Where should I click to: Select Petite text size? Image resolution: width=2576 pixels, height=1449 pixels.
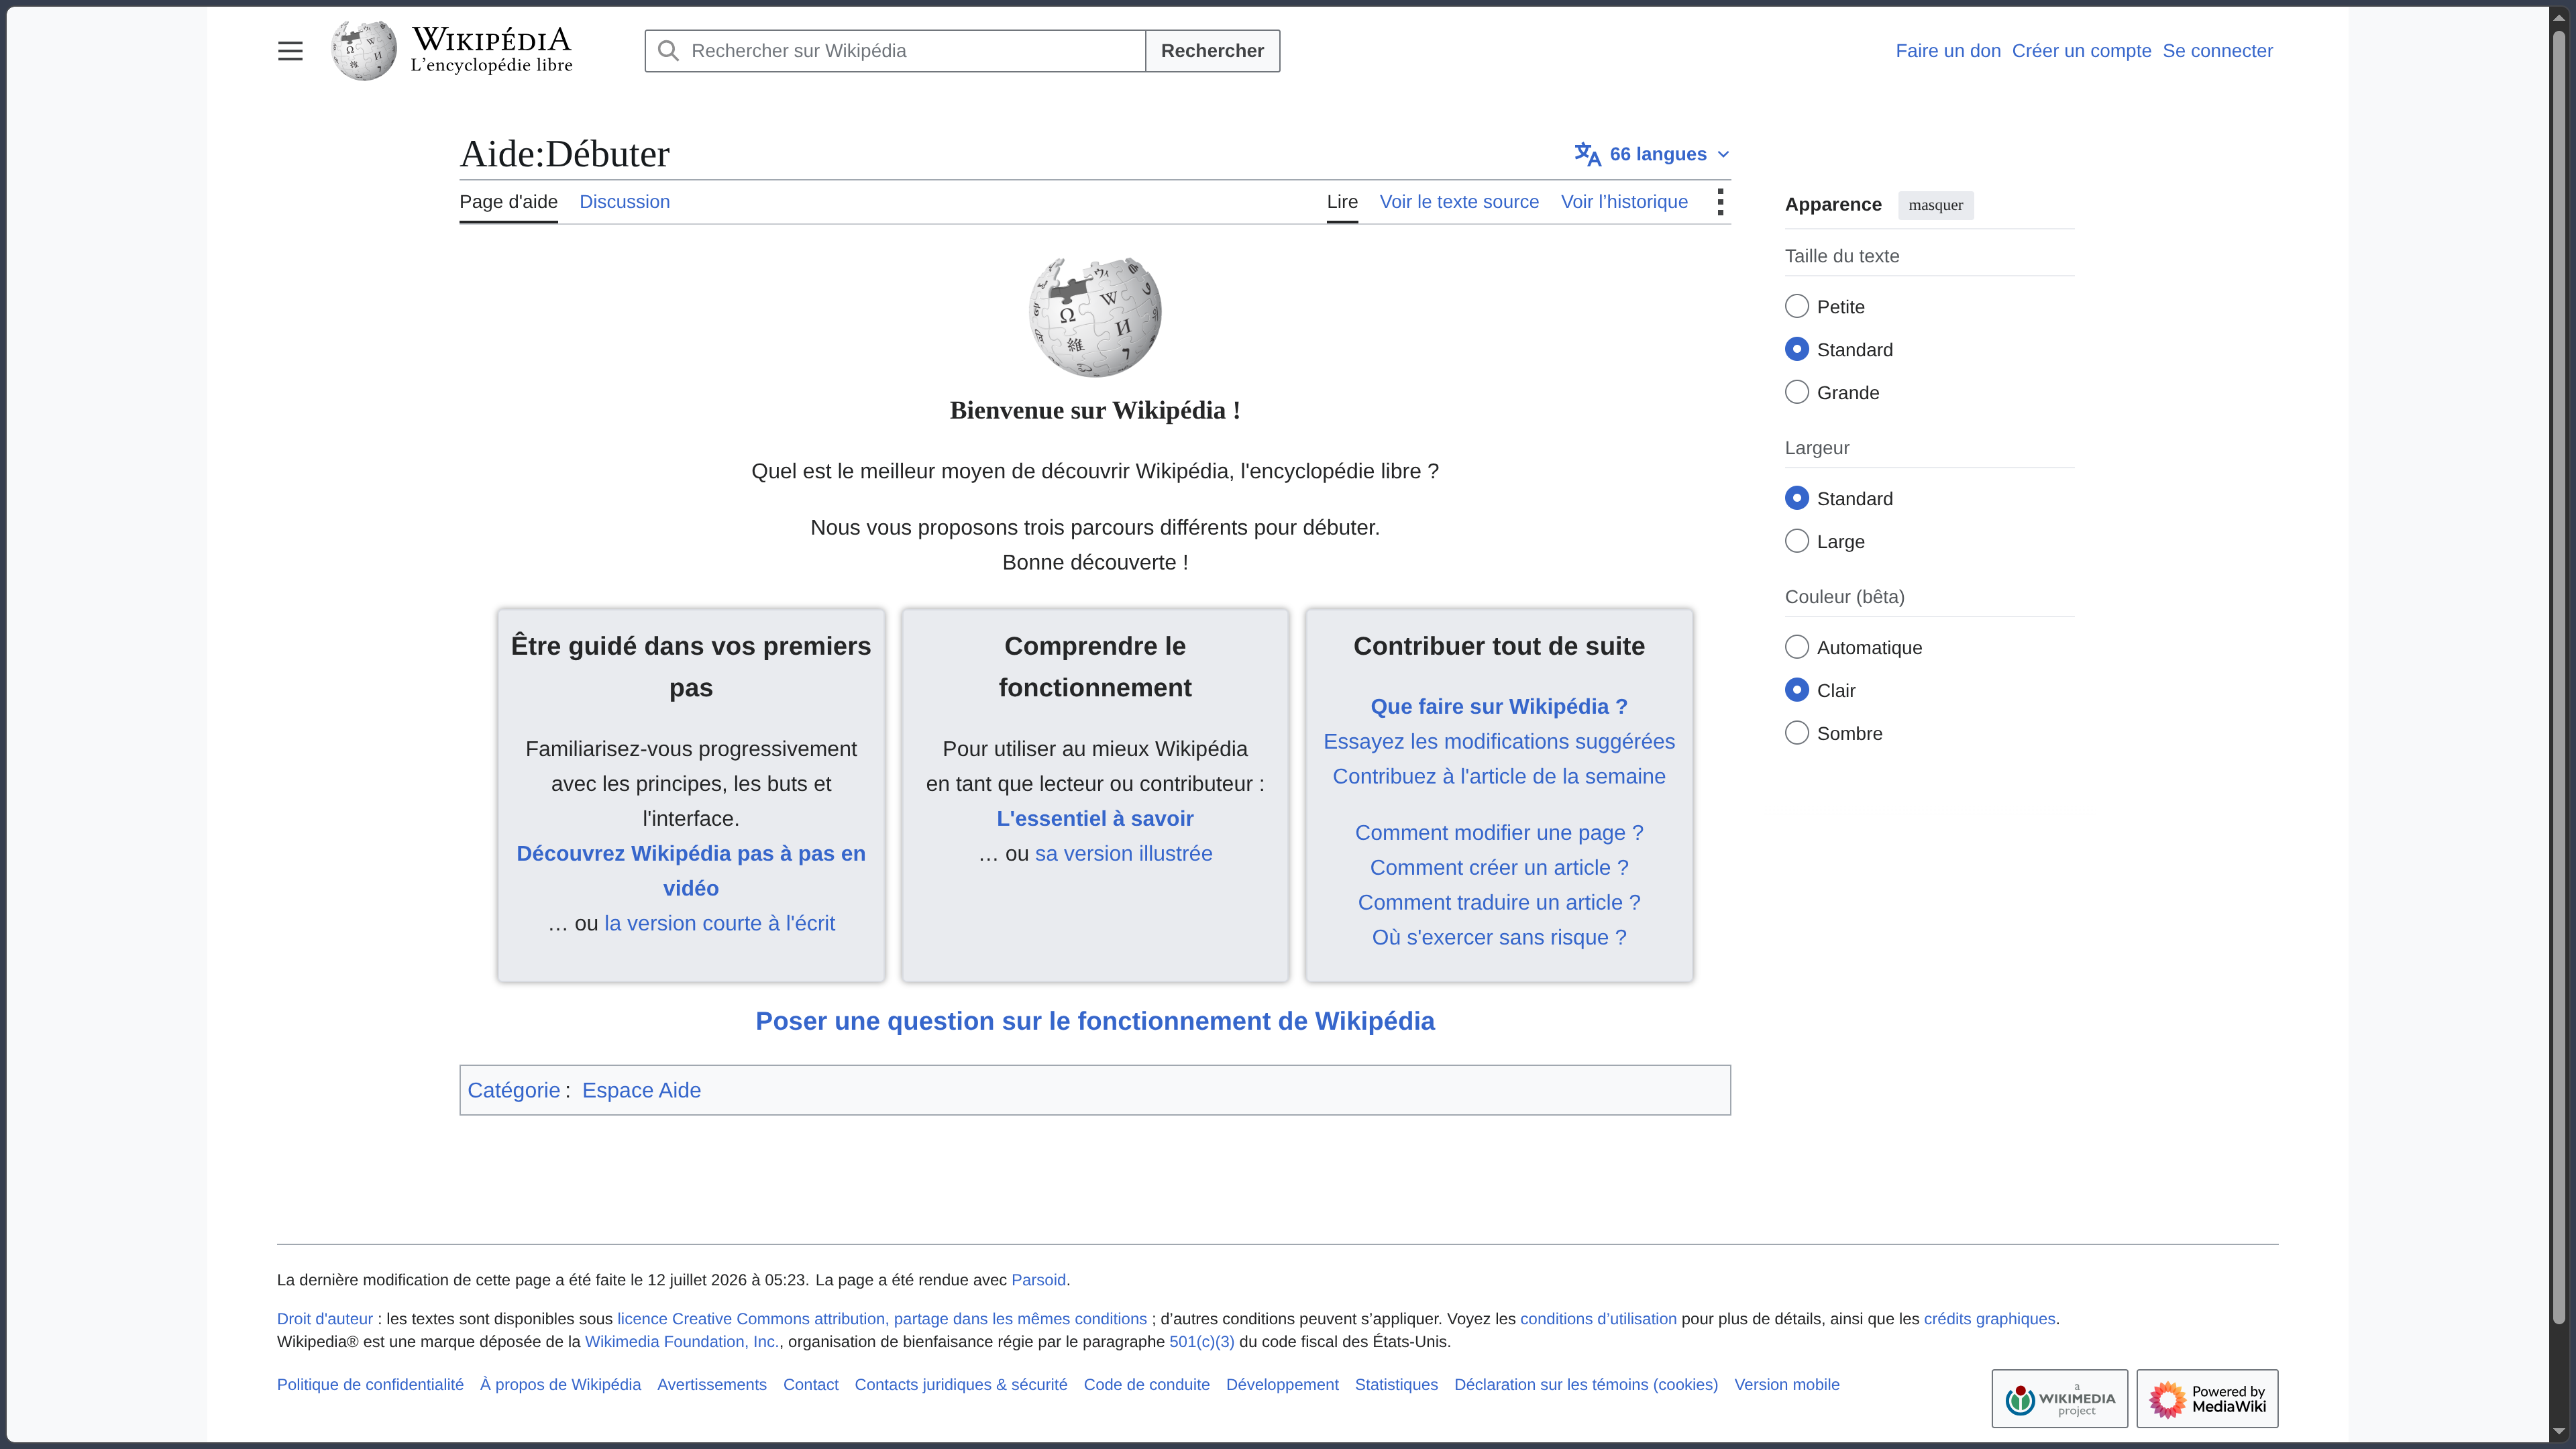[x=1796, y=306]
